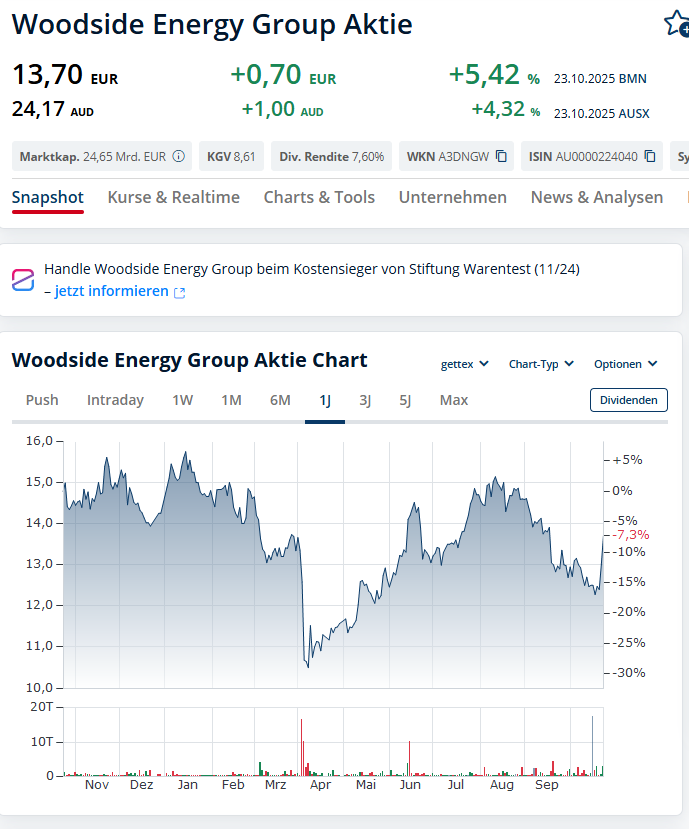Go to the Unternehmen tab
Image resolution: width=689 pixels, height=829 pixels.
point(453,197)
